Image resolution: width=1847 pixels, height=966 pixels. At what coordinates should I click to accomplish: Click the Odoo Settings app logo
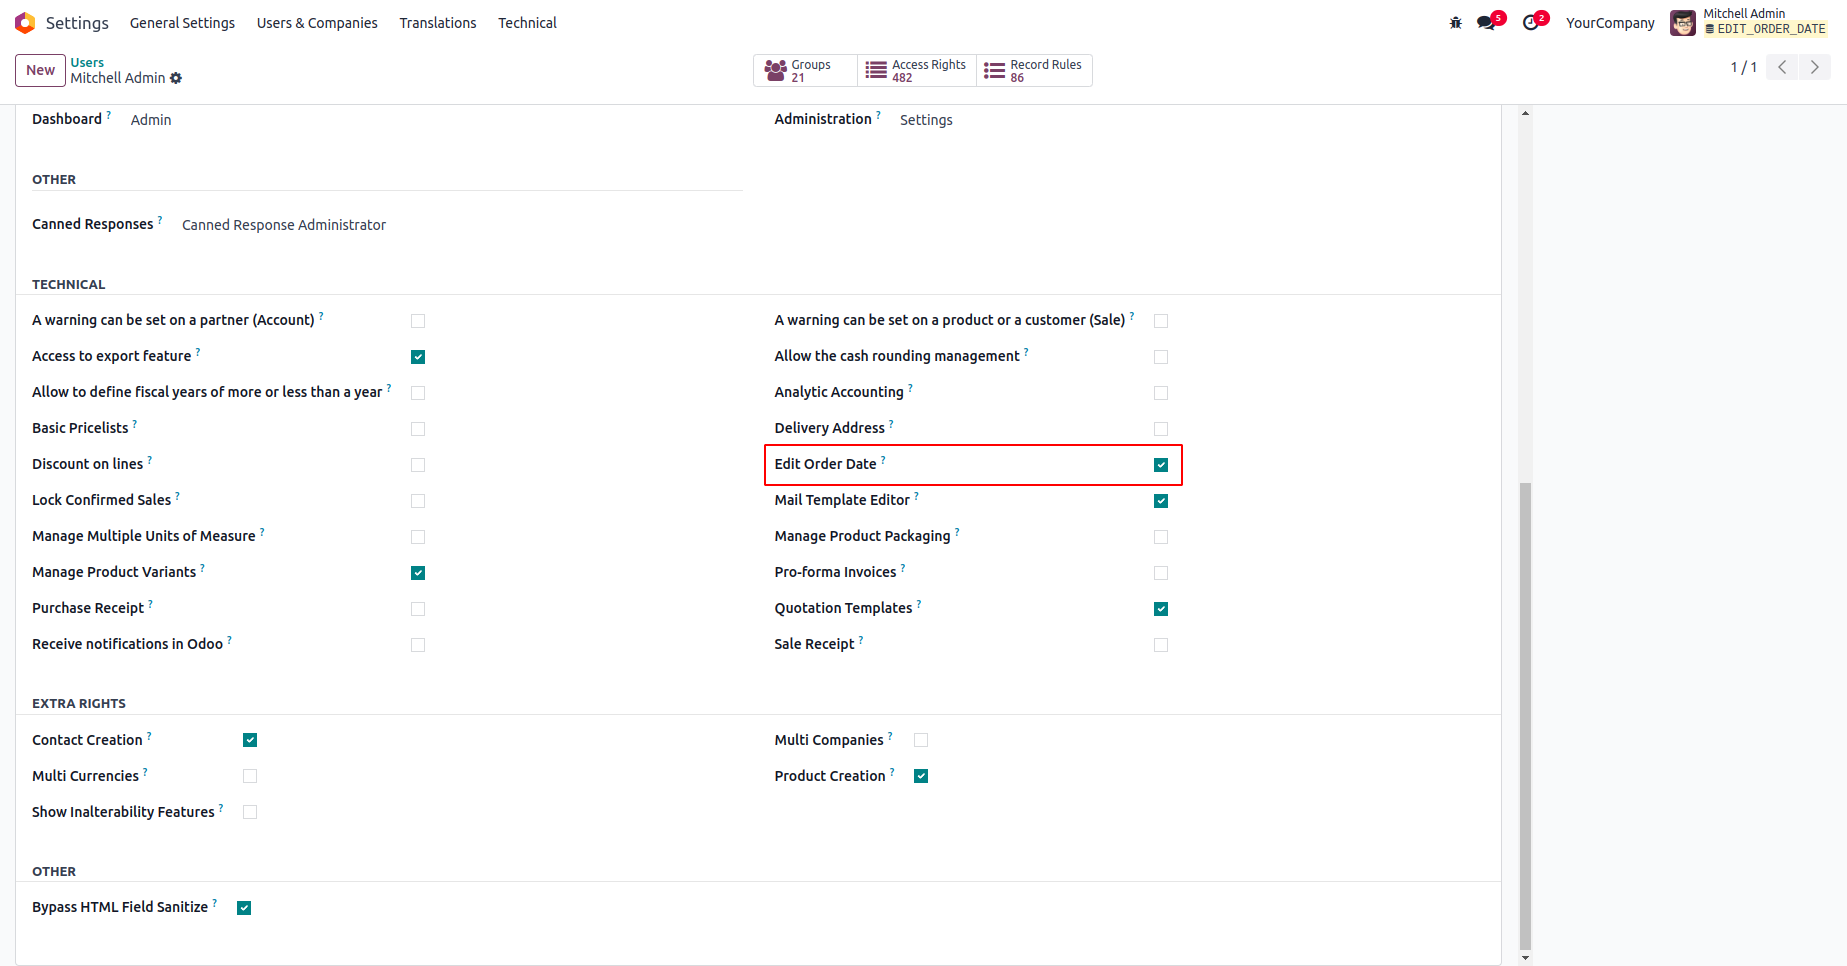point(25,23)
